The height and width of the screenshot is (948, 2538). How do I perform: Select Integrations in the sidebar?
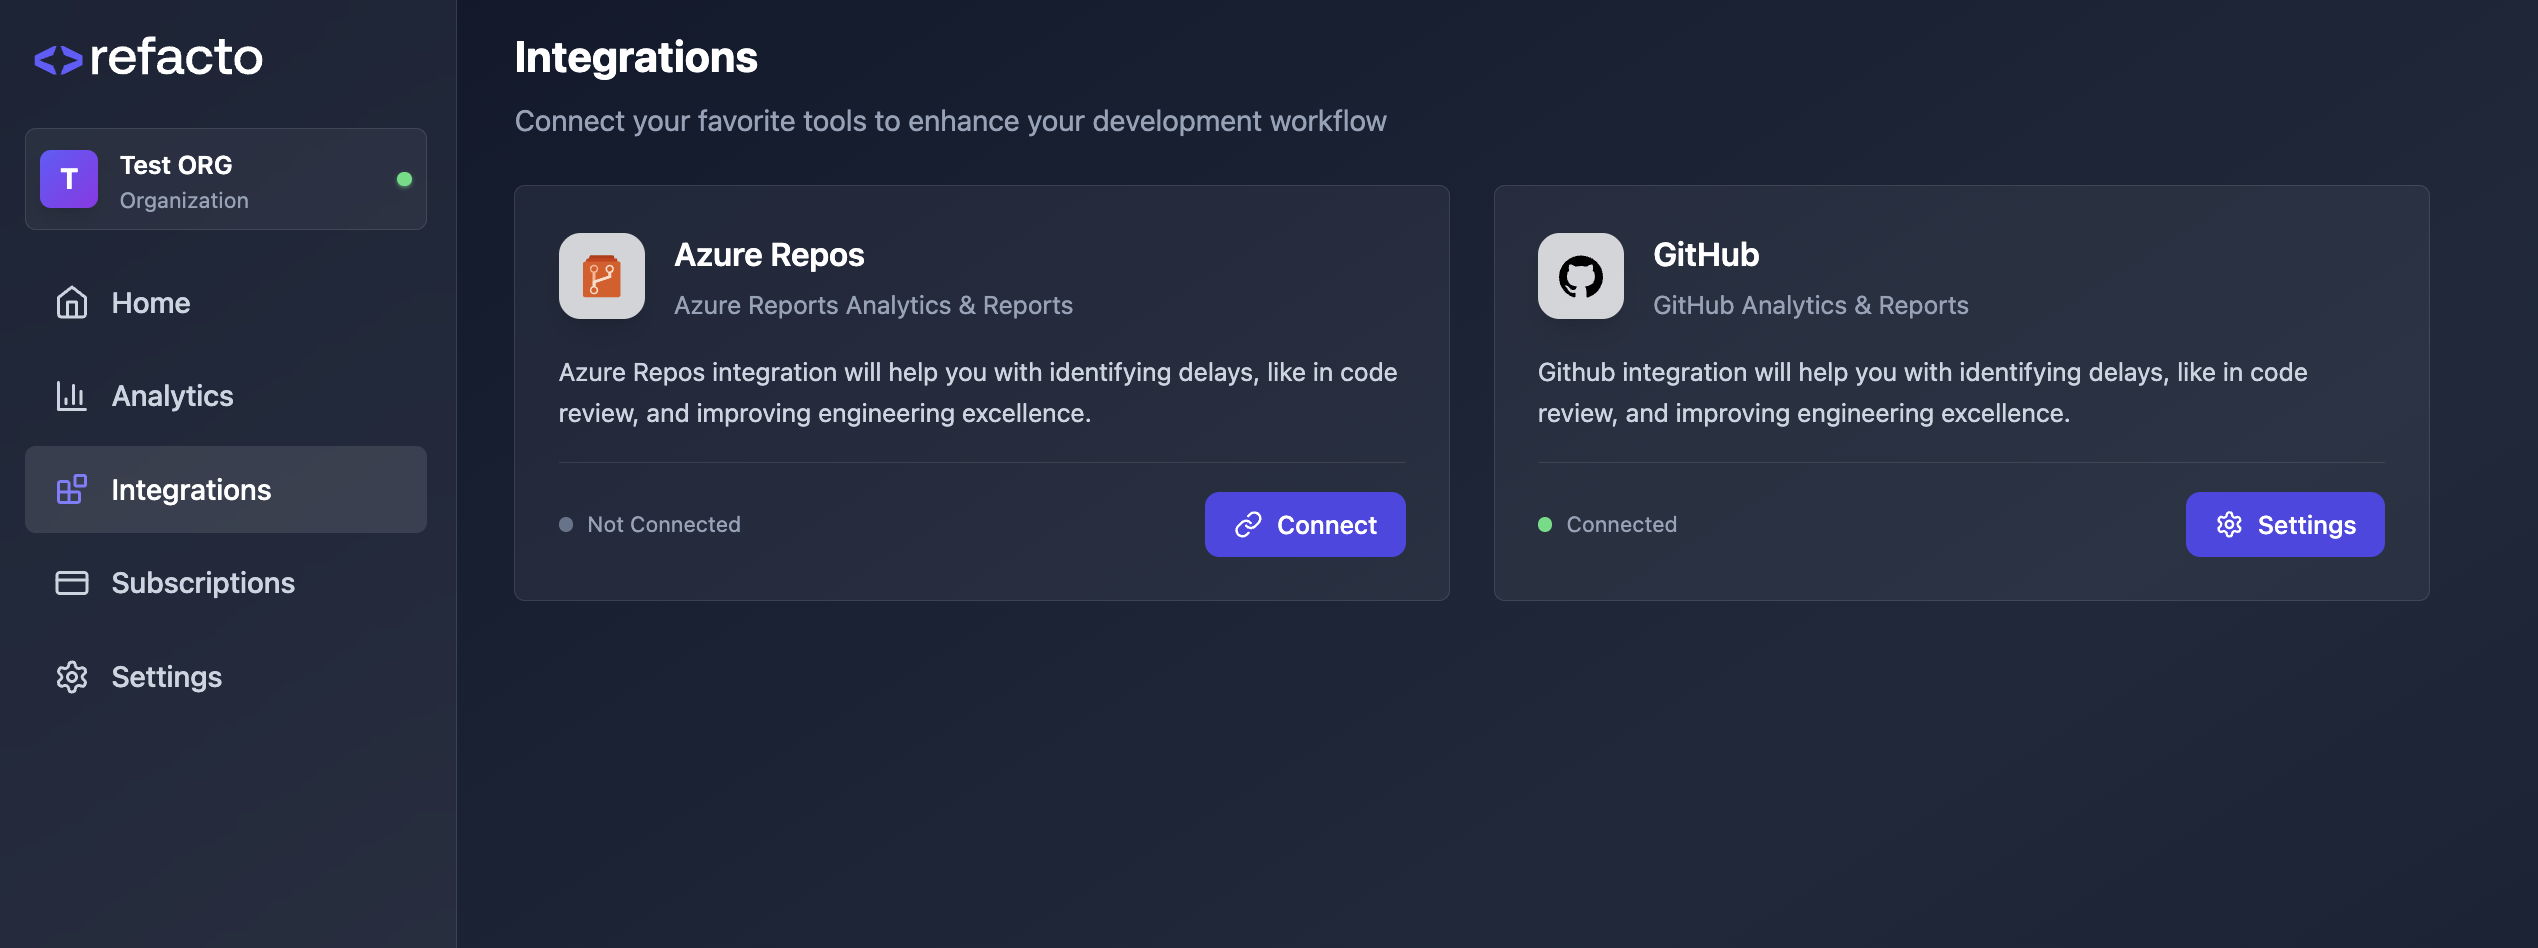226,489
